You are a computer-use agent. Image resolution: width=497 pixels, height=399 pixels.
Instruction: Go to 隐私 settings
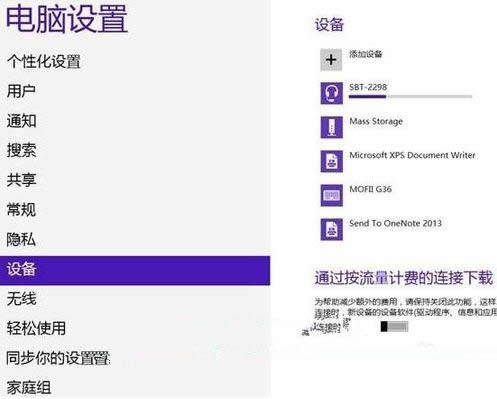click(x=21, y=239)
